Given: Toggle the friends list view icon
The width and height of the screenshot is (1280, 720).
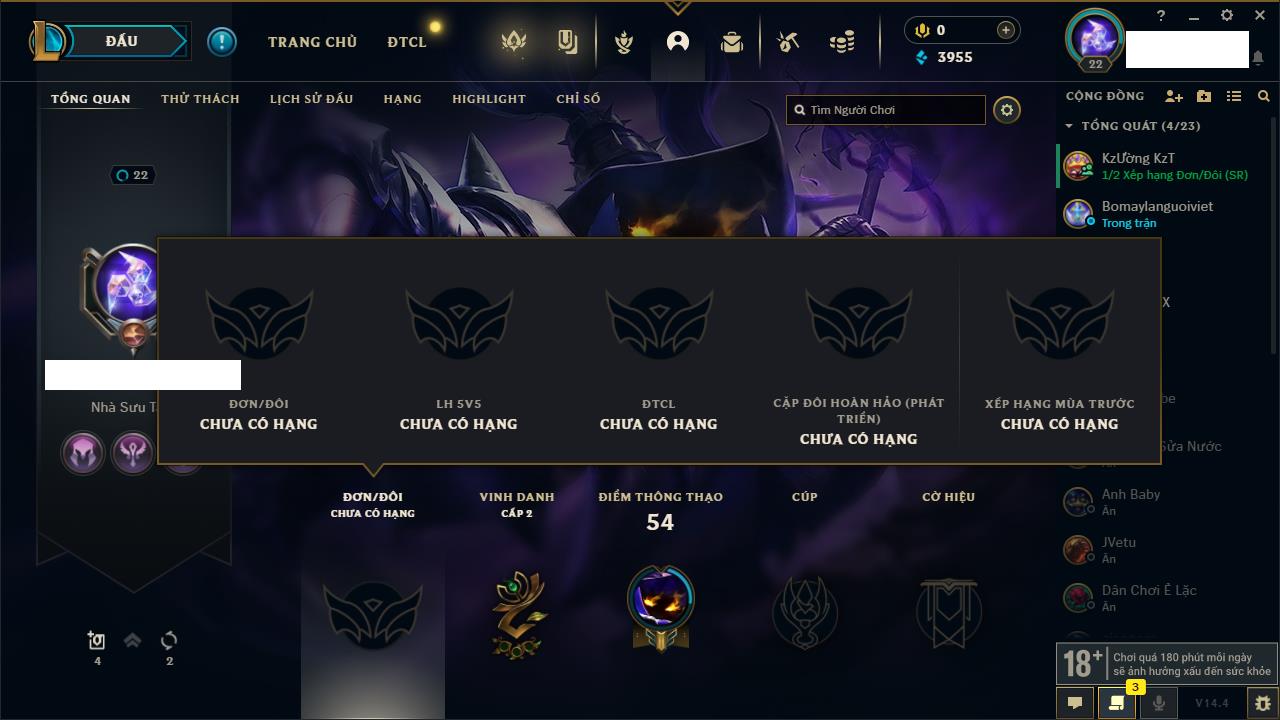Looking at the screenshot, I should pos(1234,96).
